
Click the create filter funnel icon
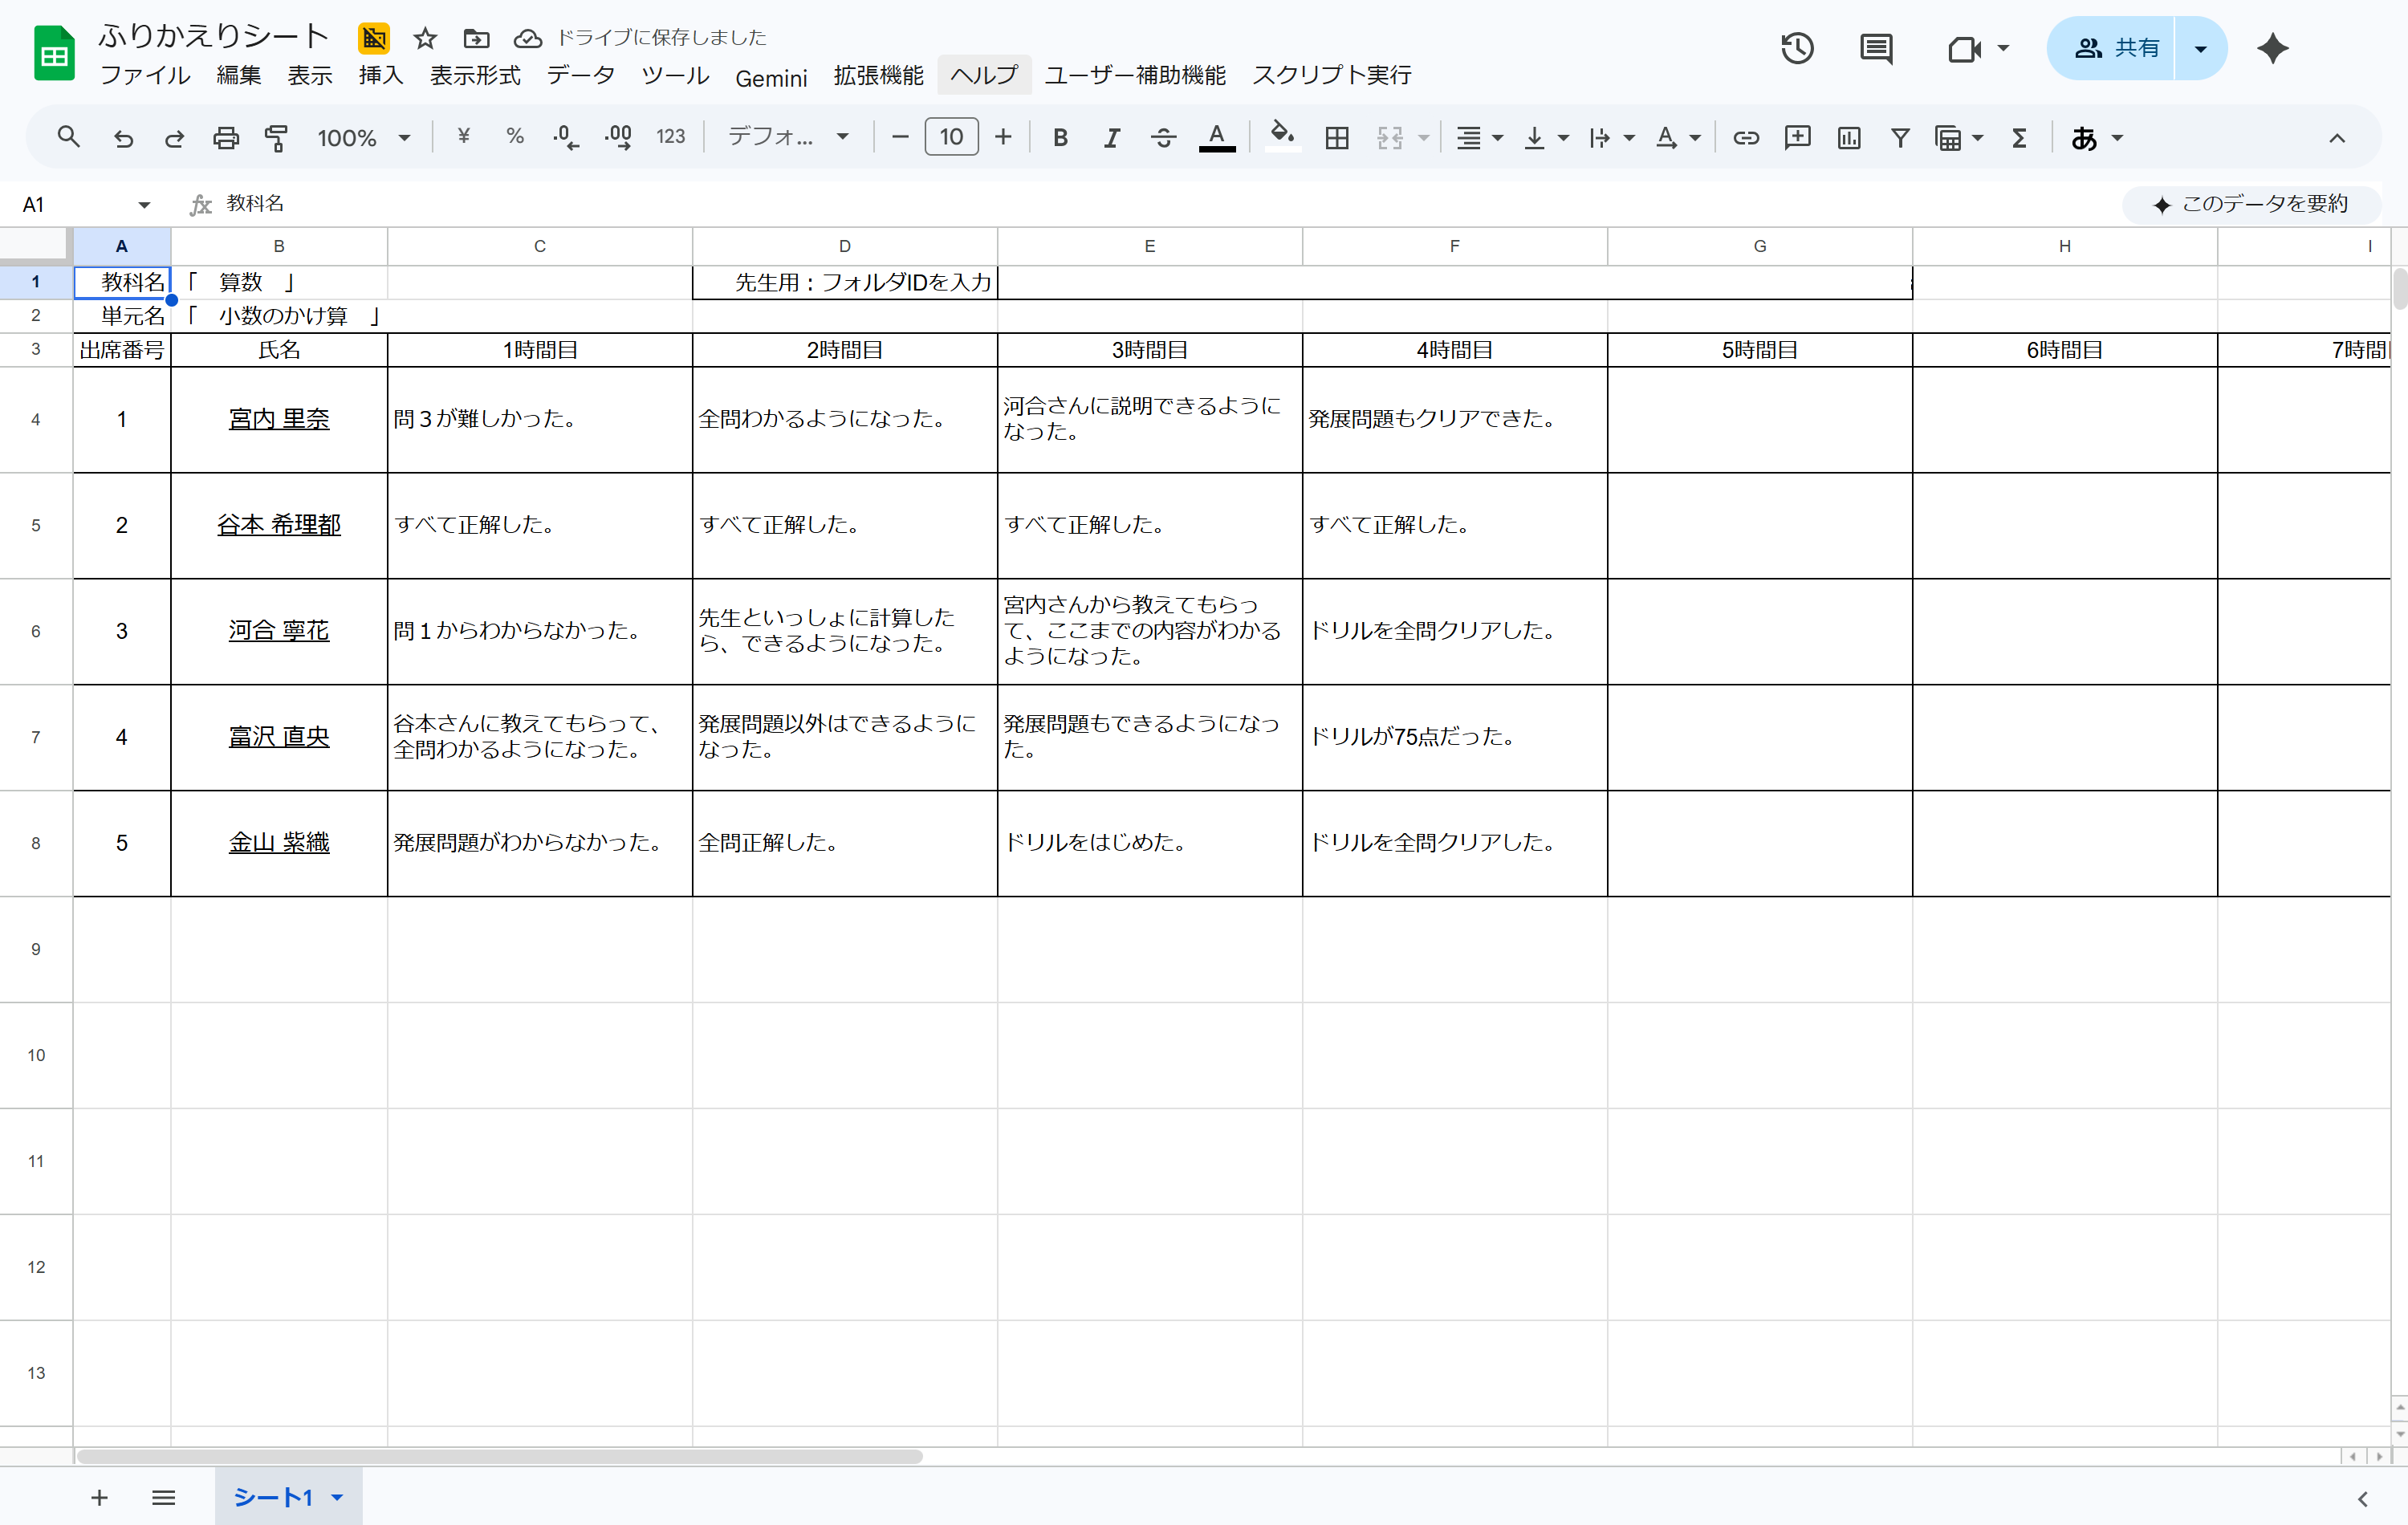pyautogui.click(x=1900, y=138)
